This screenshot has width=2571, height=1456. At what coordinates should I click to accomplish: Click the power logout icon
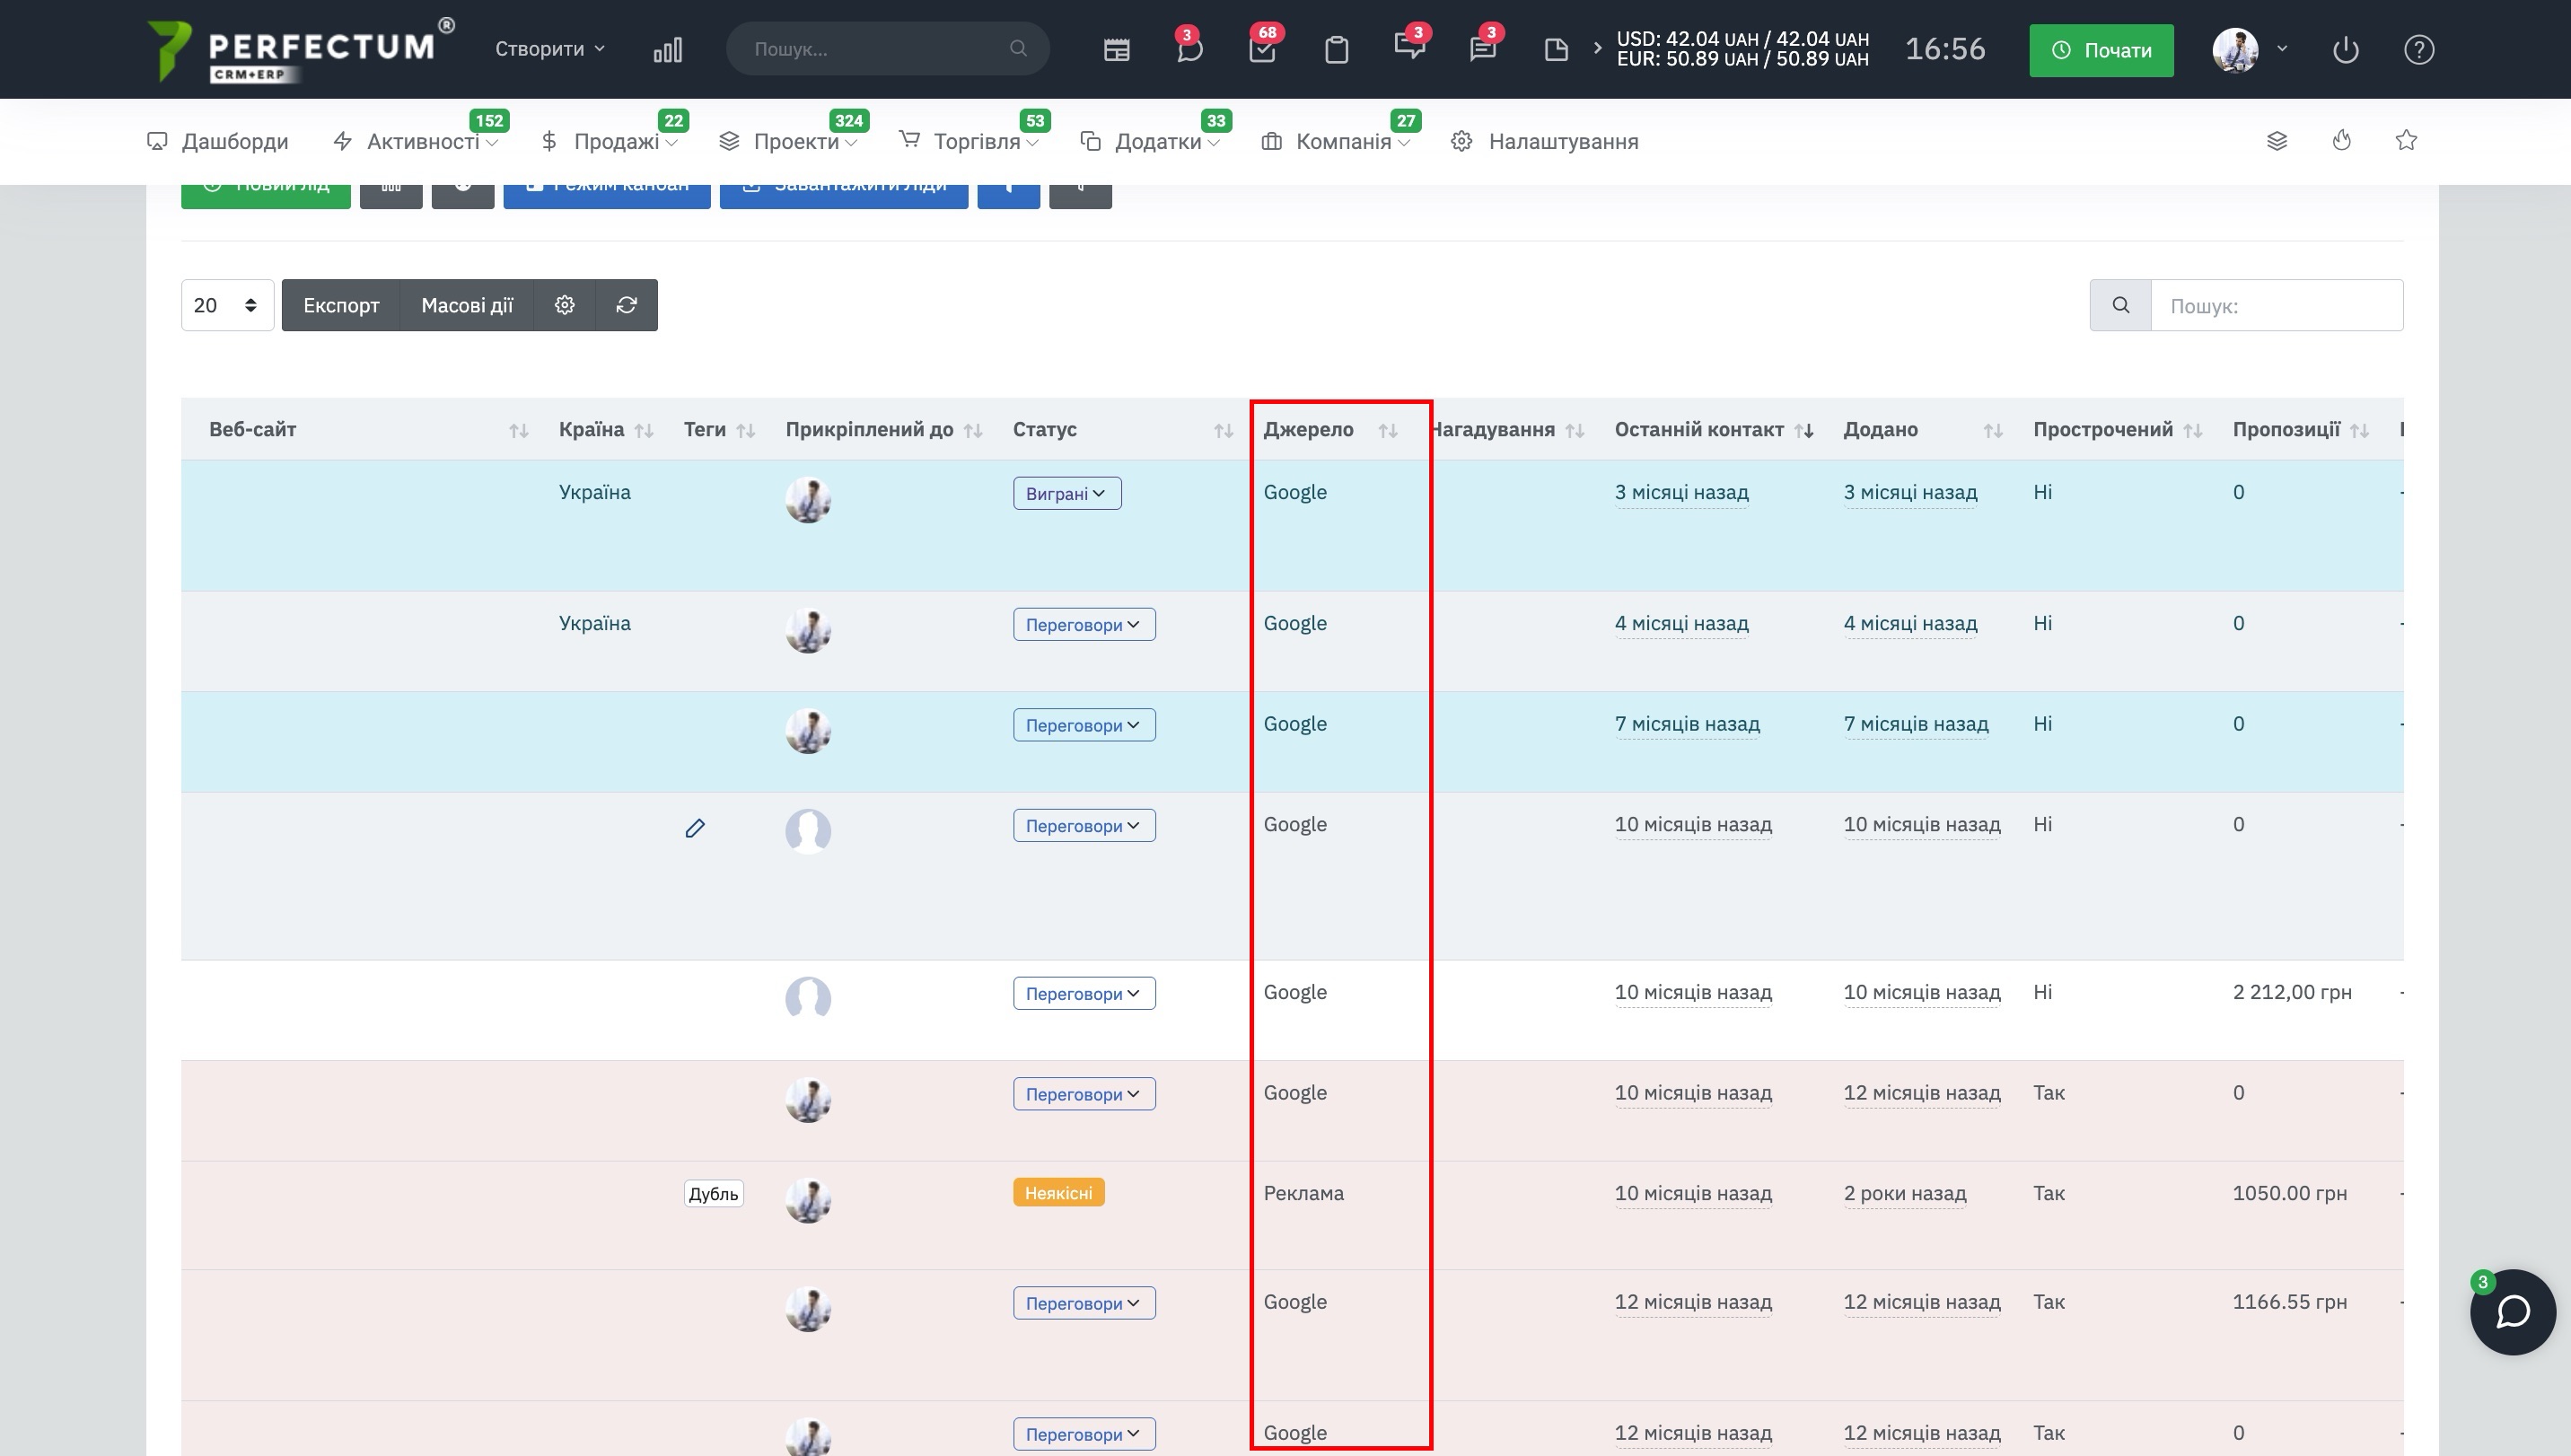click(2345, 50)
